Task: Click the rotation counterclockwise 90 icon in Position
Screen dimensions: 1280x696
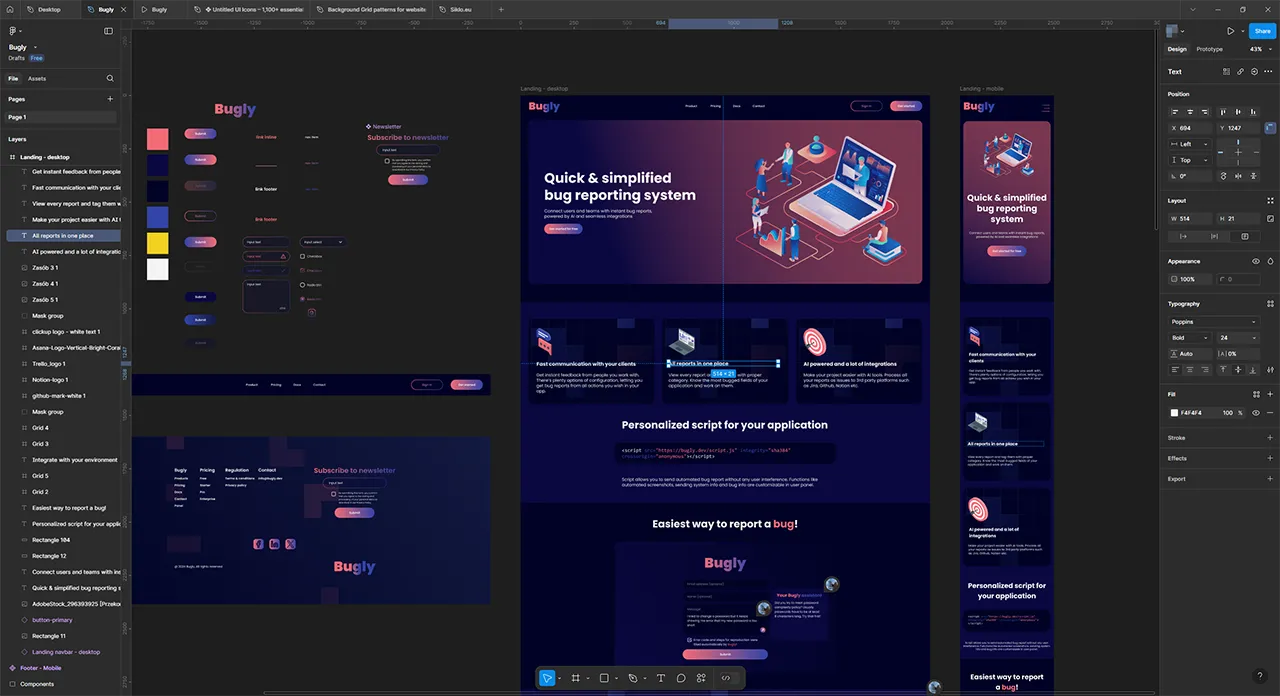Action: point(1225,176)
